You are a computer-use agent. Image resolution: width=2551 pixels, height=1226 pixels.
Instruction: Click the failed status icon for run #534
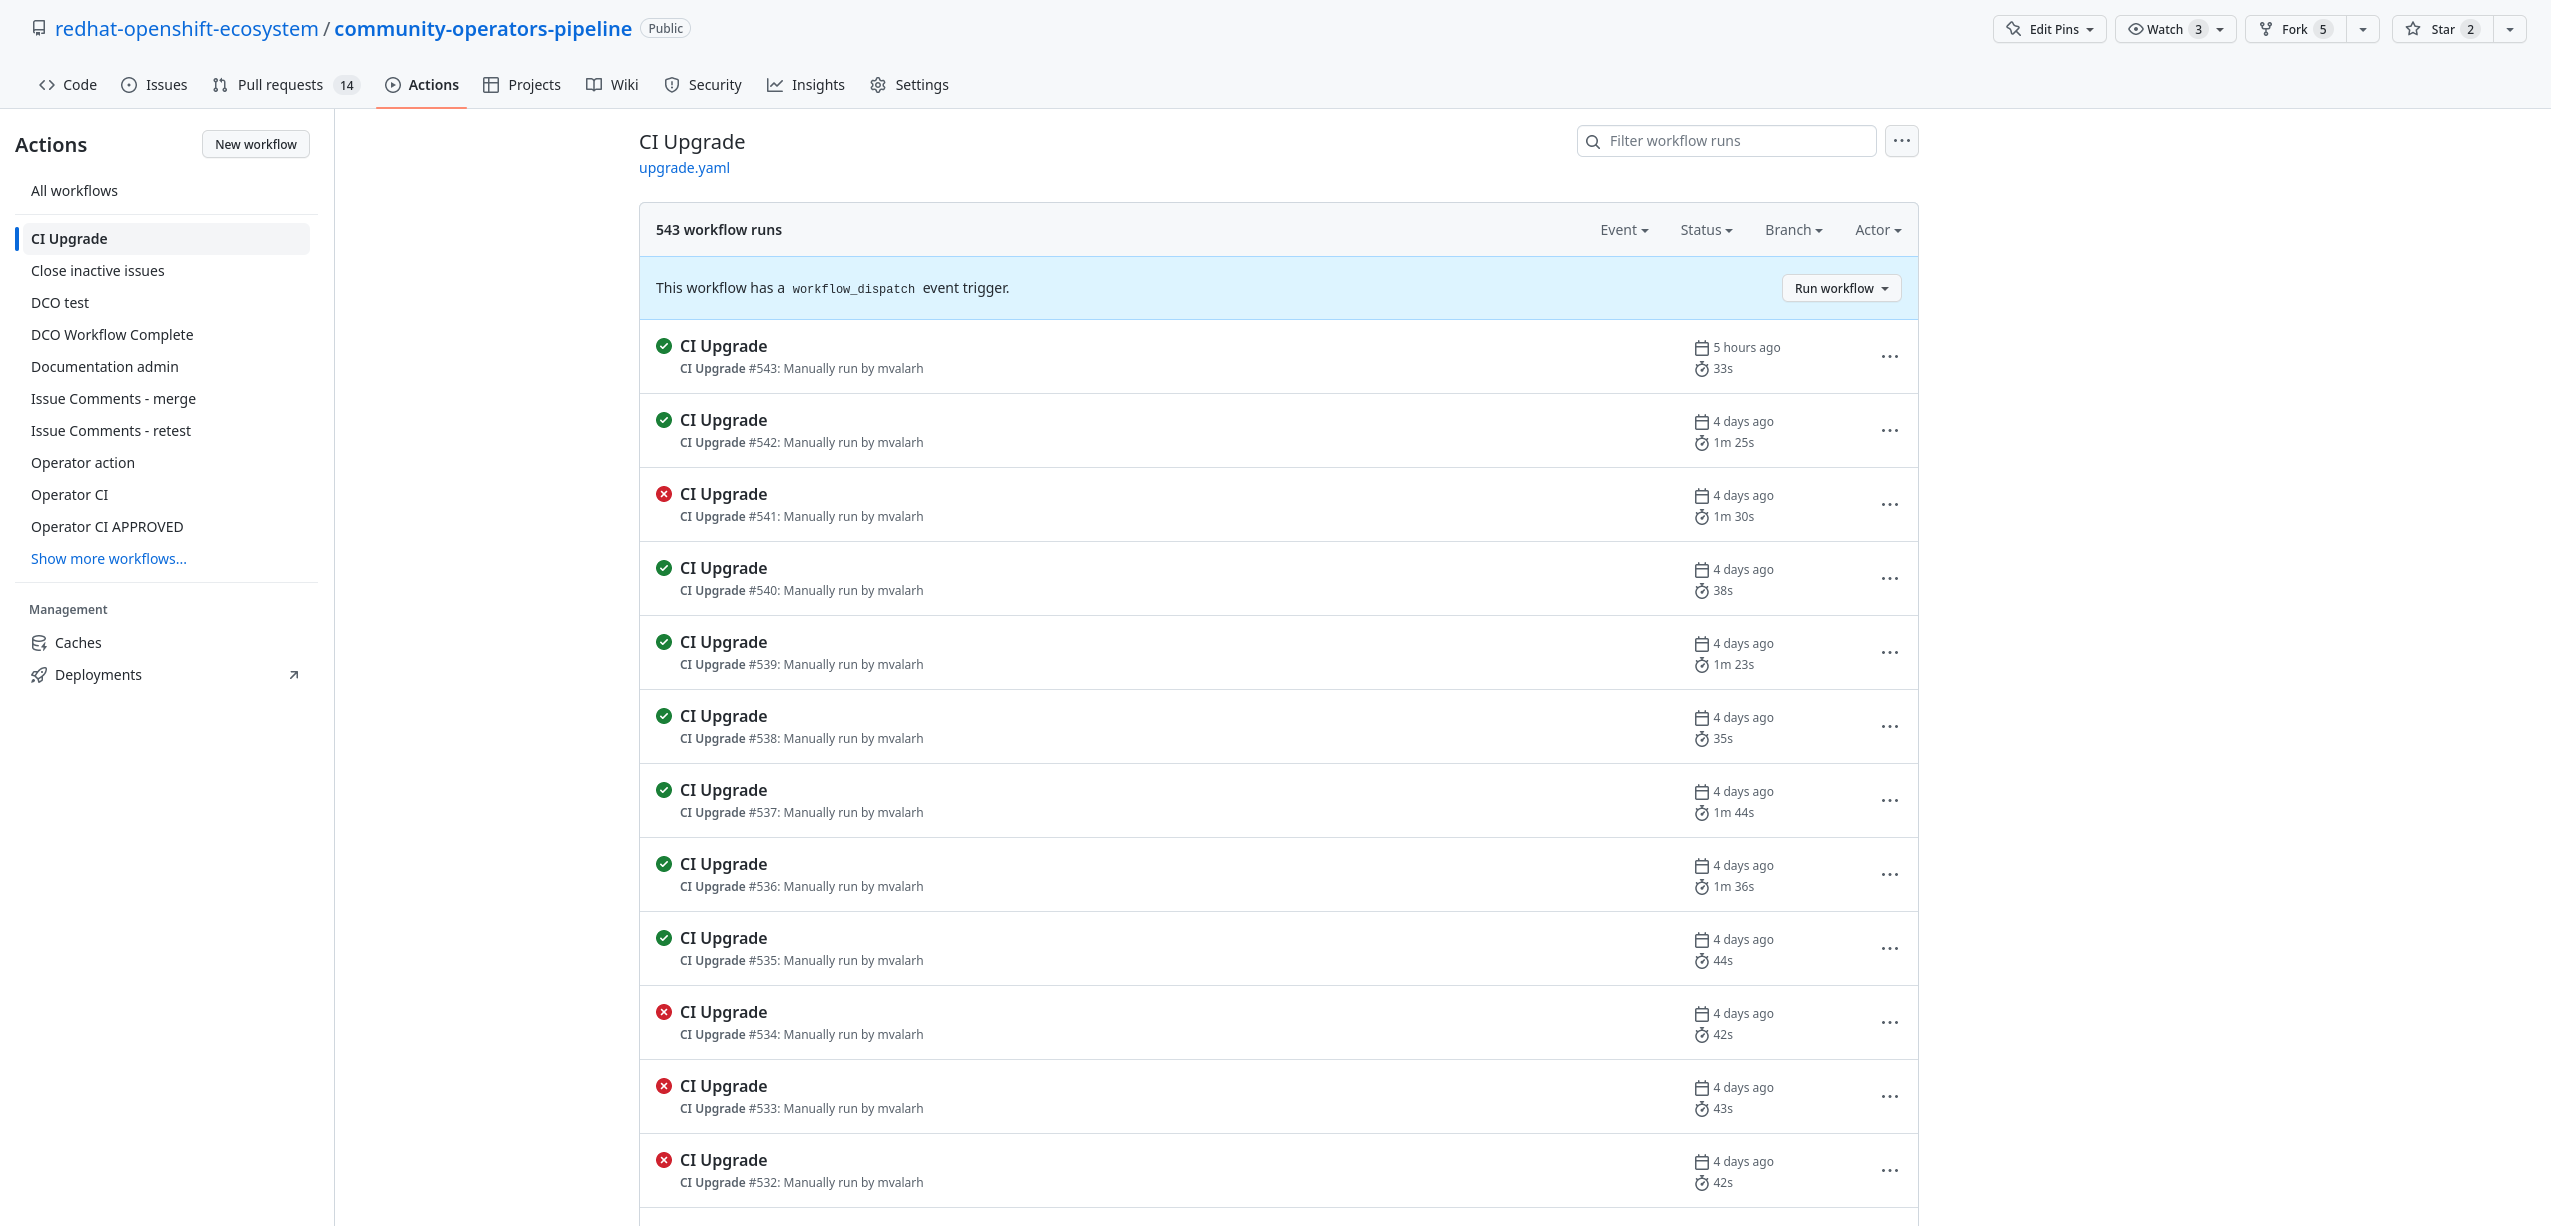[x=664, y=1012]
